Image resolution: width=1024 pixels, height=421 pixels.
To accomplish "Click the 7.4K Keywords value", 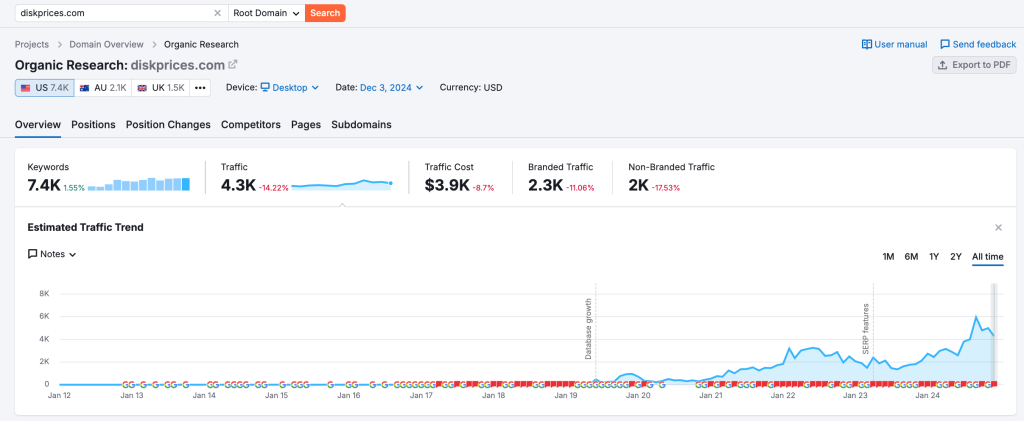I will point(44,185).
